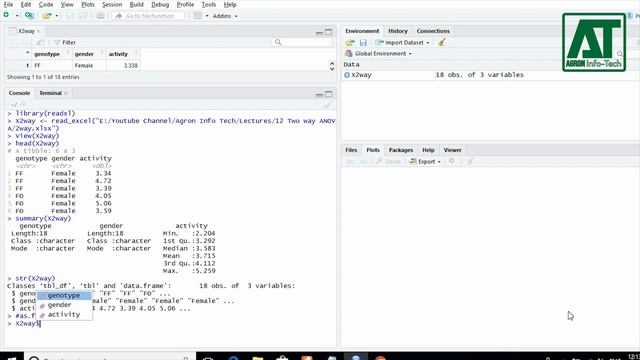Open the New File dropdown arrow
This screenshot has width=640, height=360.
tap(17, 16)
